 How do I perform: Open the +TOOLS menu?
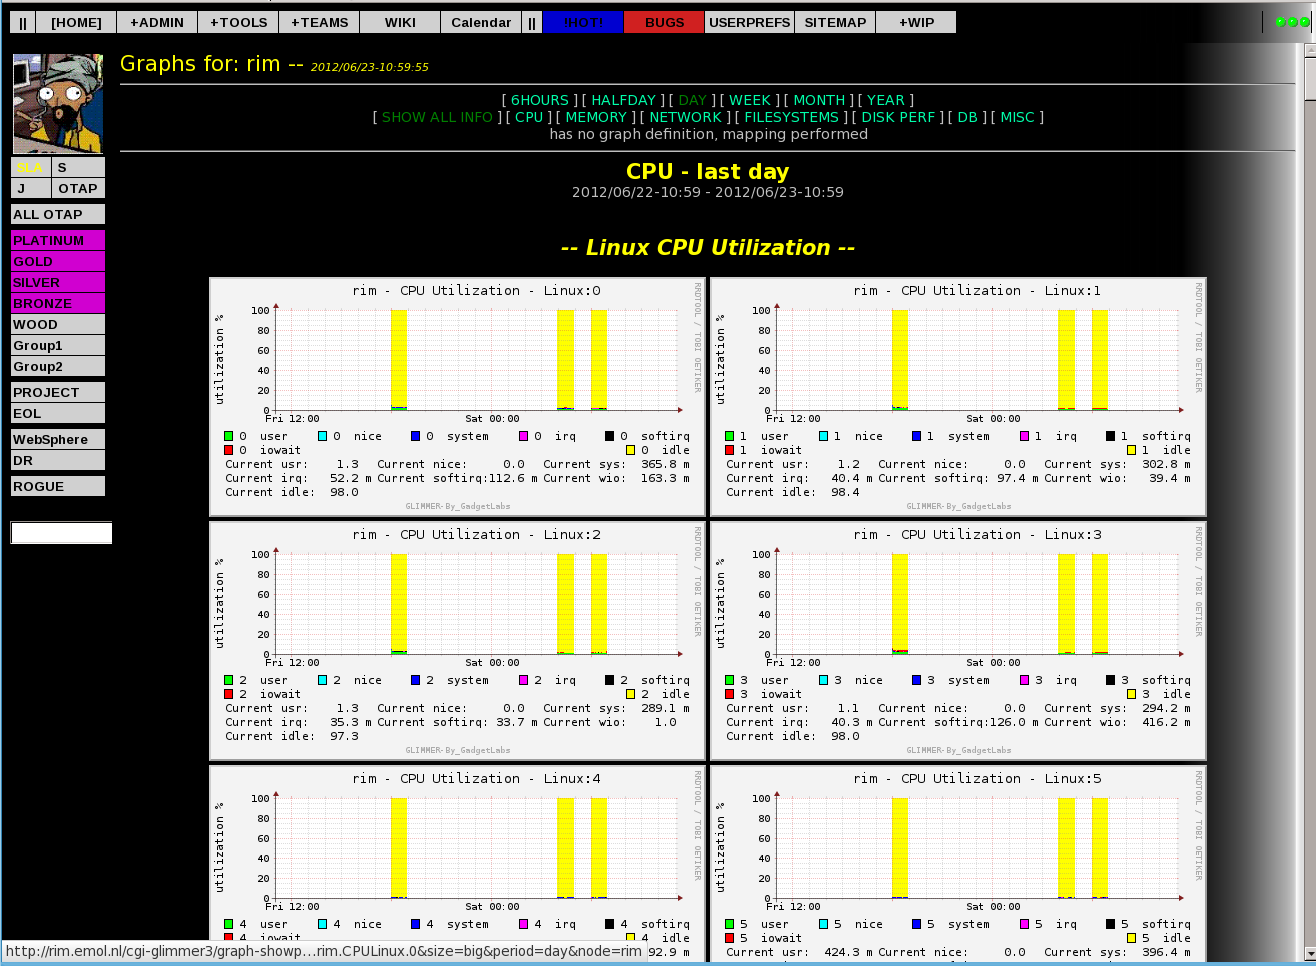(238, 22)
